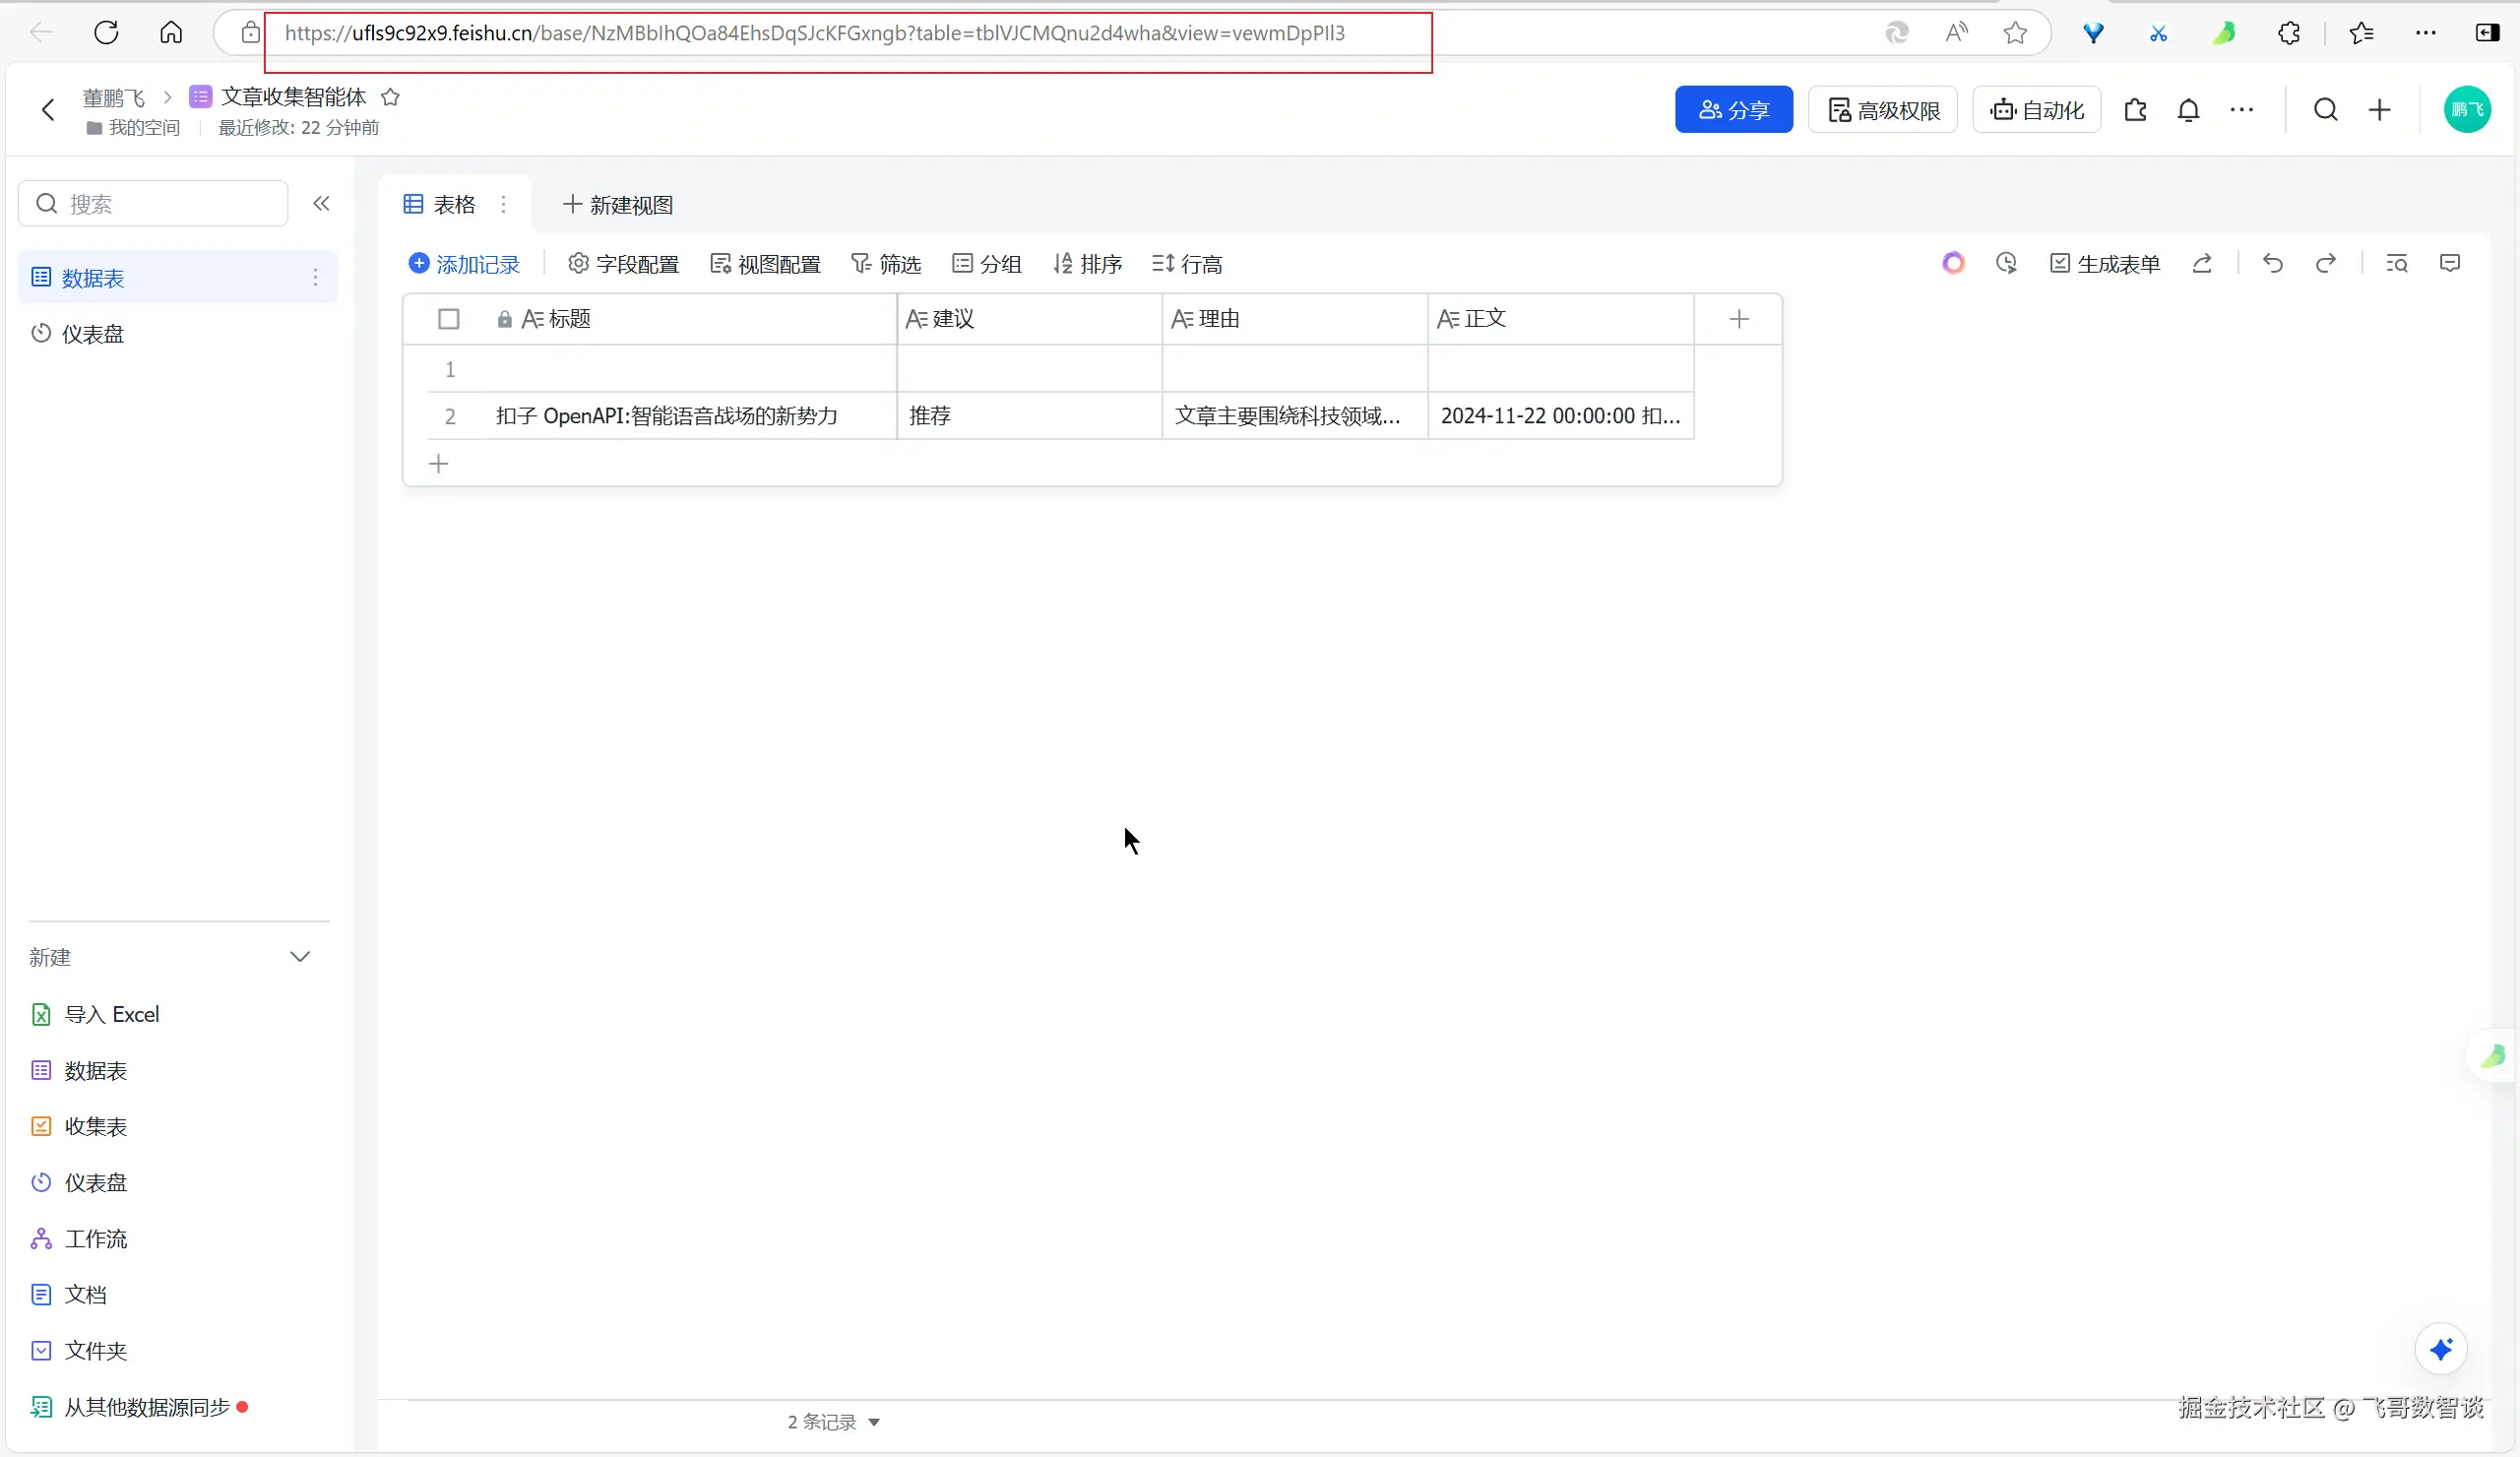Open the 字段配置 field configuration panel

622,263
